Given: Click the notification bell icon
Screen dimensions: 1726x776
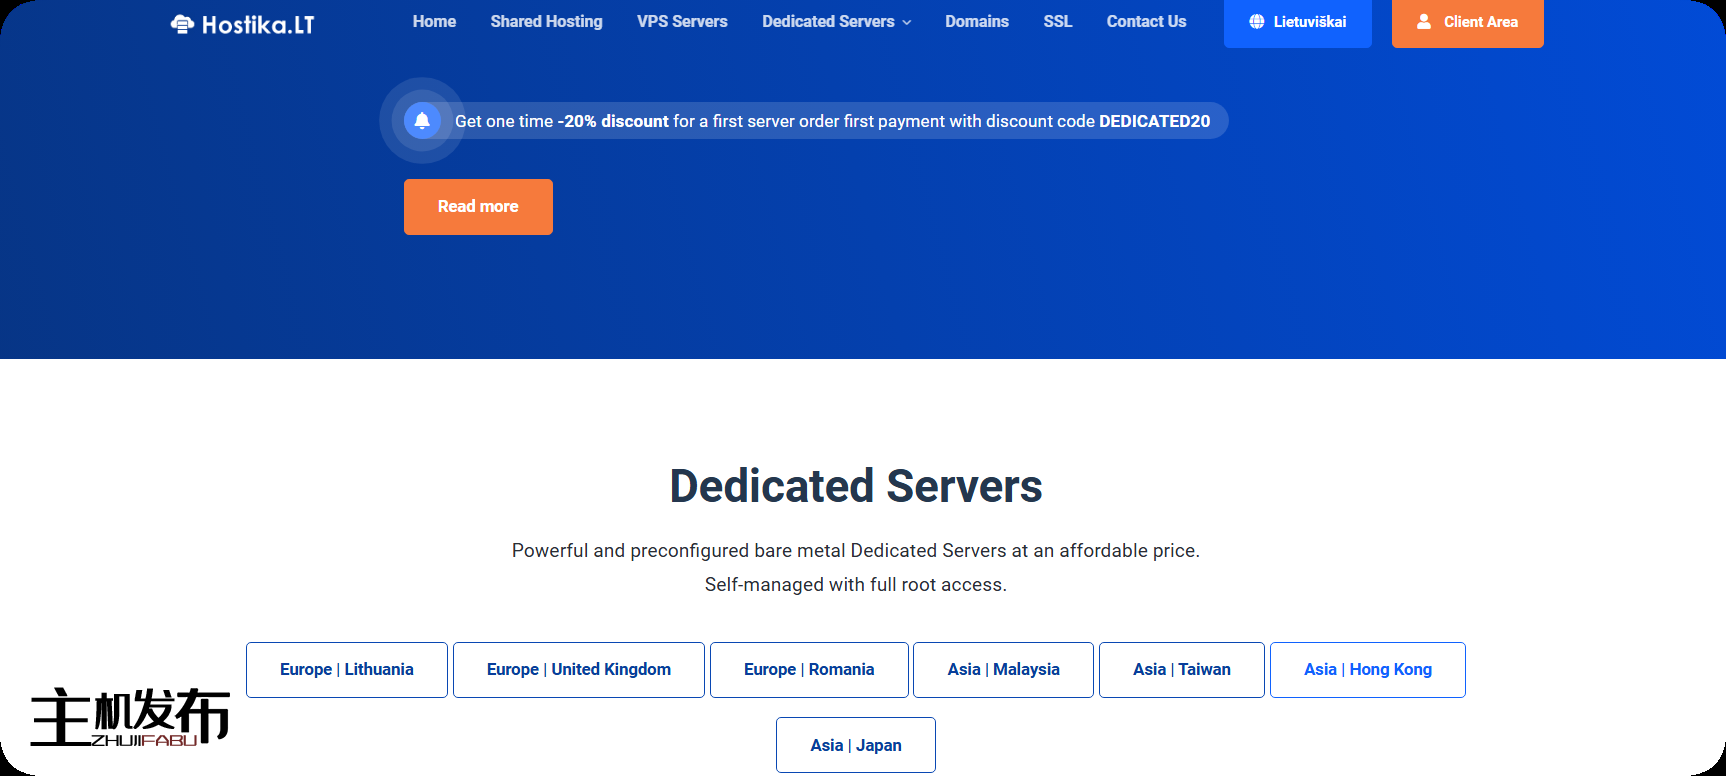Looking at the screenshot, I should (x=422, y=121).
